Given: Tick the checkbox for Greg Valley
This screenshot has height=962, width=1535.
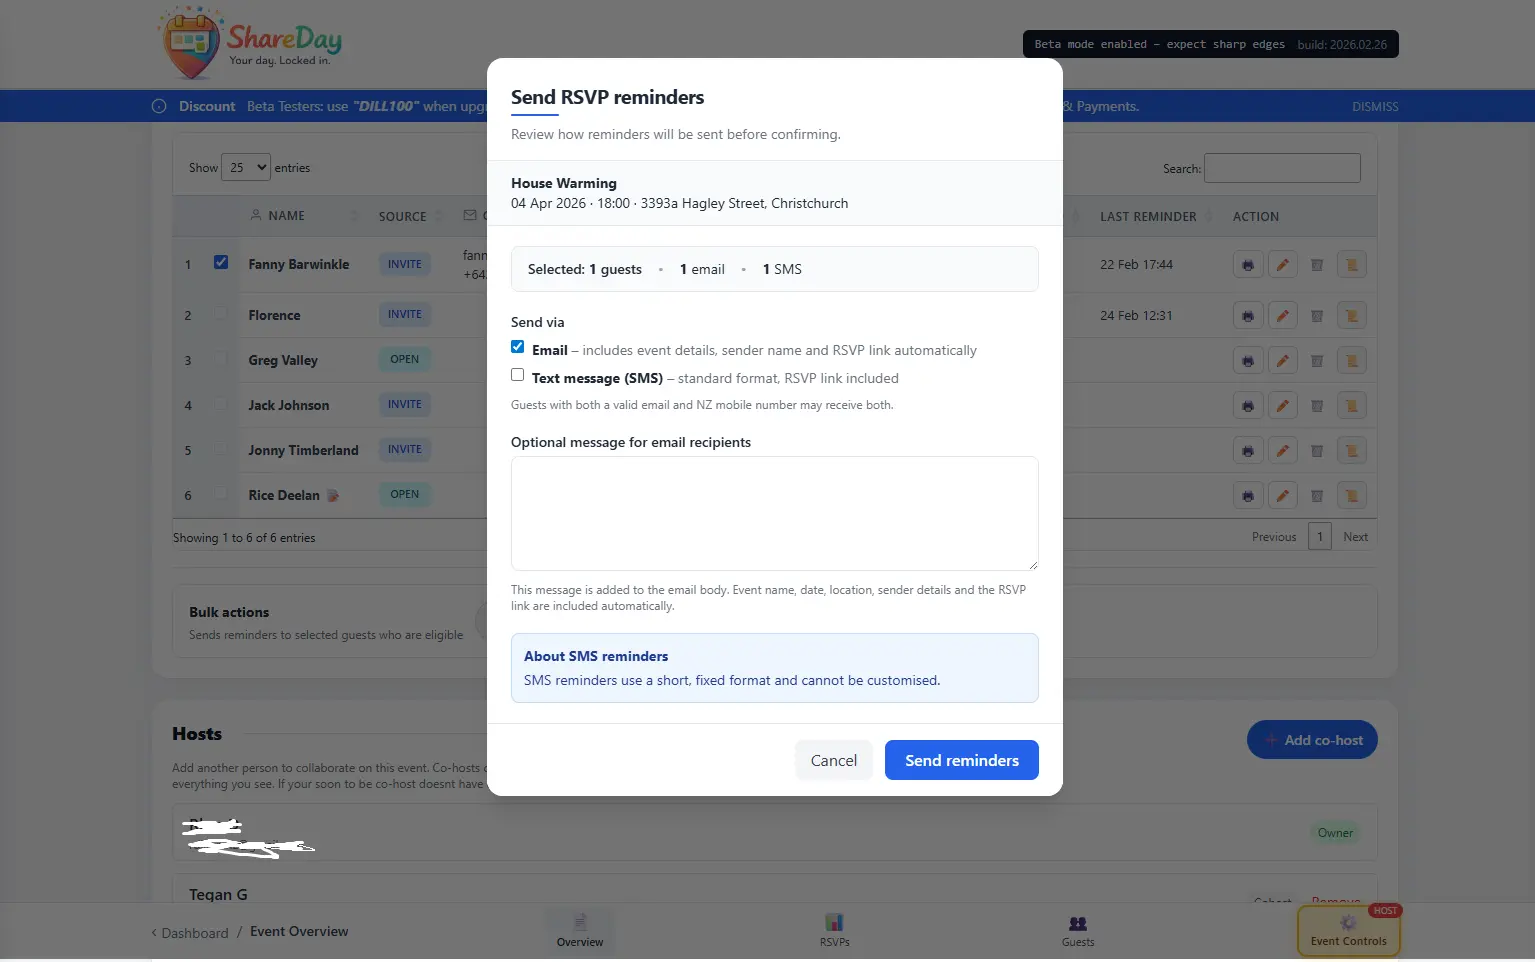Looking at the screenshot, I should tap(221, 359).
